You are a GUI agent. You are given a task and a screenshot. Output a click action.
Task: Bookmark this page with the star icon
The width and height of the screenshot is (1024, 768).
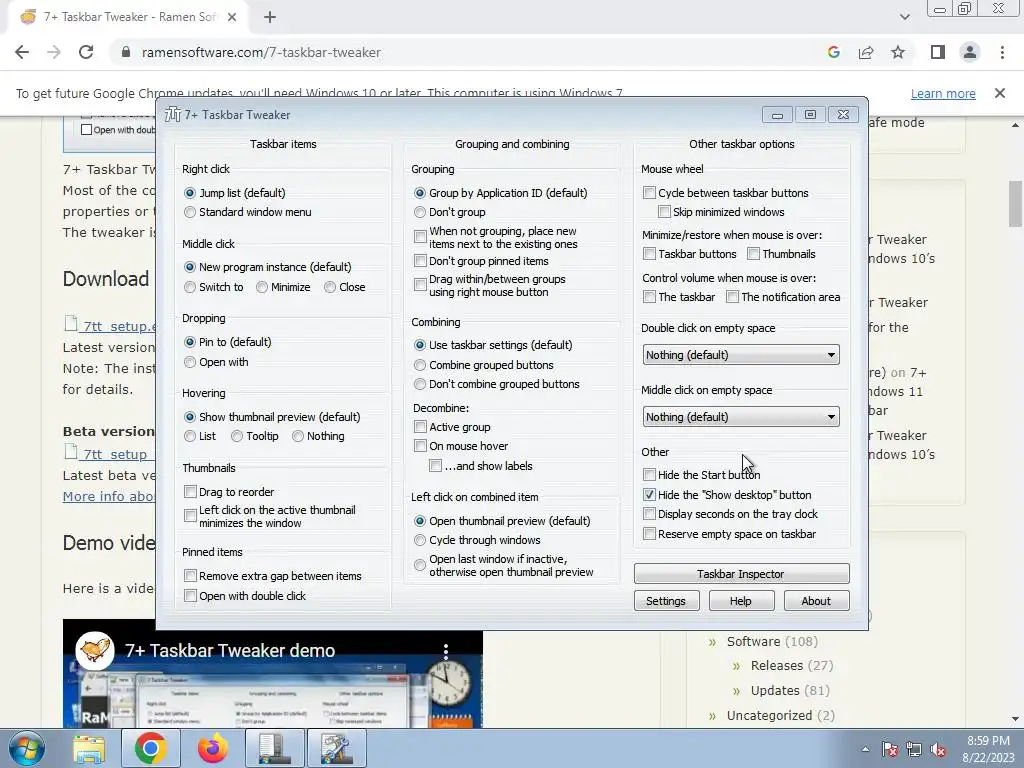click(898, 52)
